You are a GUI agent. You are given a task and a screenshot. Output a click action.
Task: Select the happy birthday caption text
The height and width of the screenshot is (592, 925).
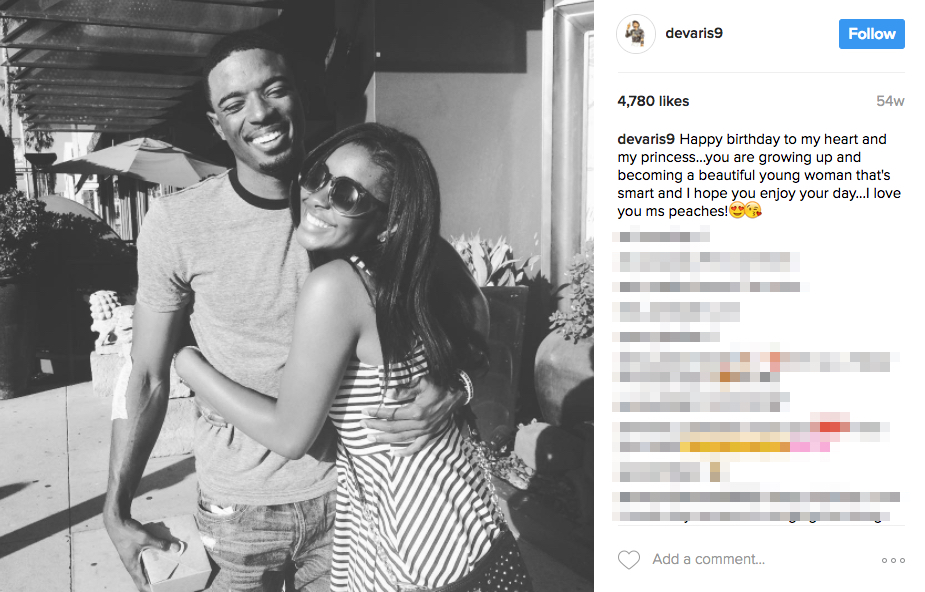759,175
